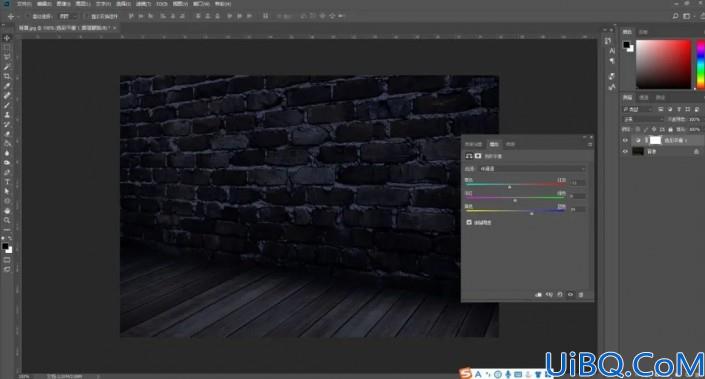This screenshot has width=705, height=379.
Task: Toggle the Preserve Luminosity checkbox
Action: coord(469,222)
